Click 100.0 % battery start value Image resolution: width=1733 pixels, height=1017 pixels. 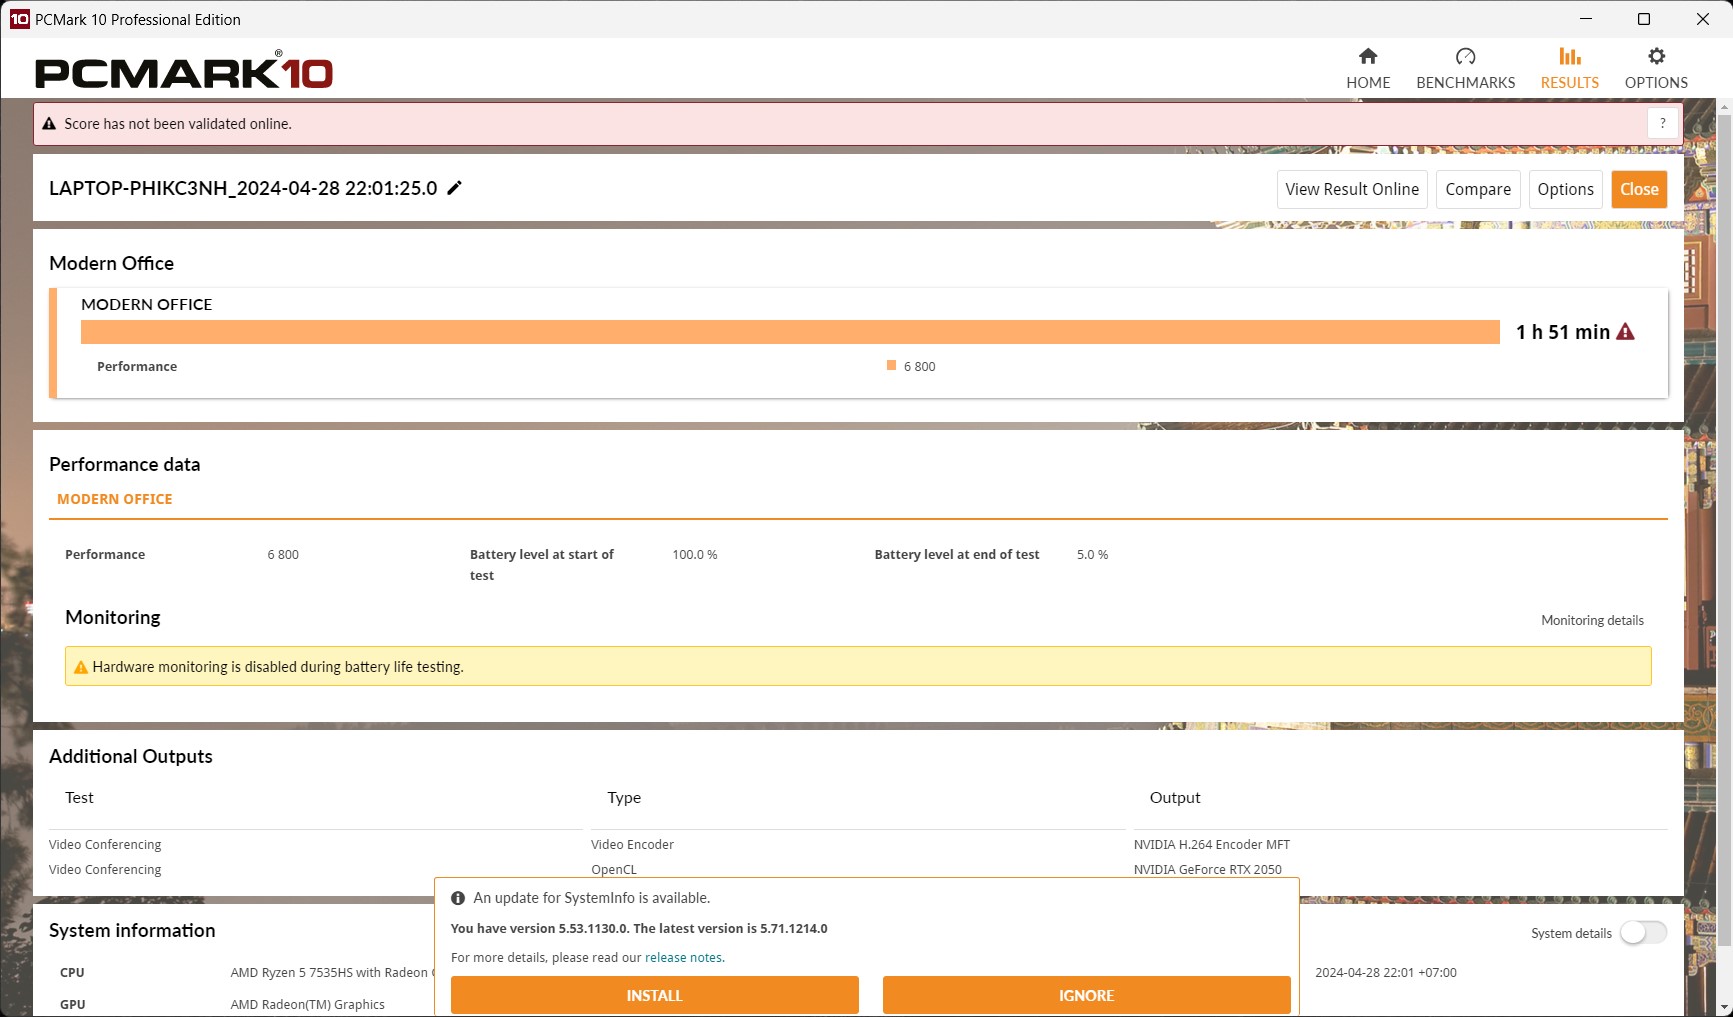tap(694, 554)
